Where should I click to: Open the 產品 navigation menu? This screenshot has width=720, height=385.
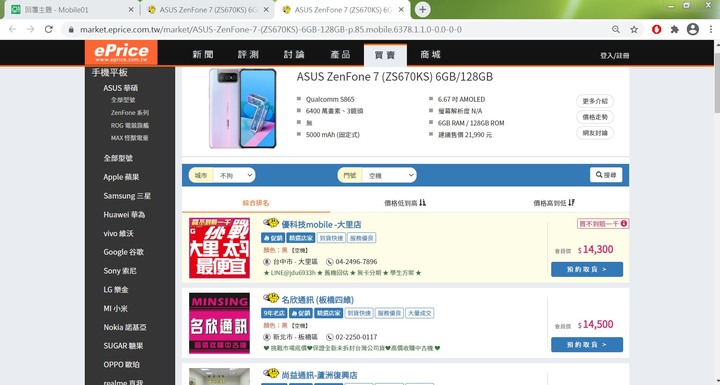(340, 55)
